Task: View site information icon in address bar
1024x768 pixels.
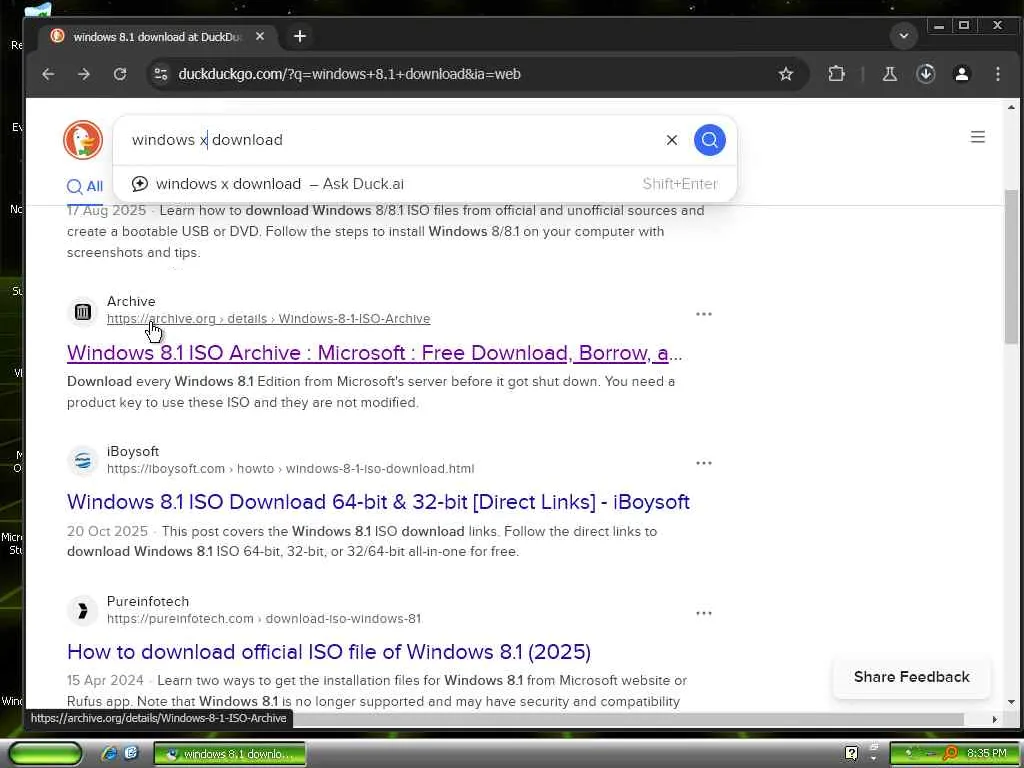Action: 161,74
